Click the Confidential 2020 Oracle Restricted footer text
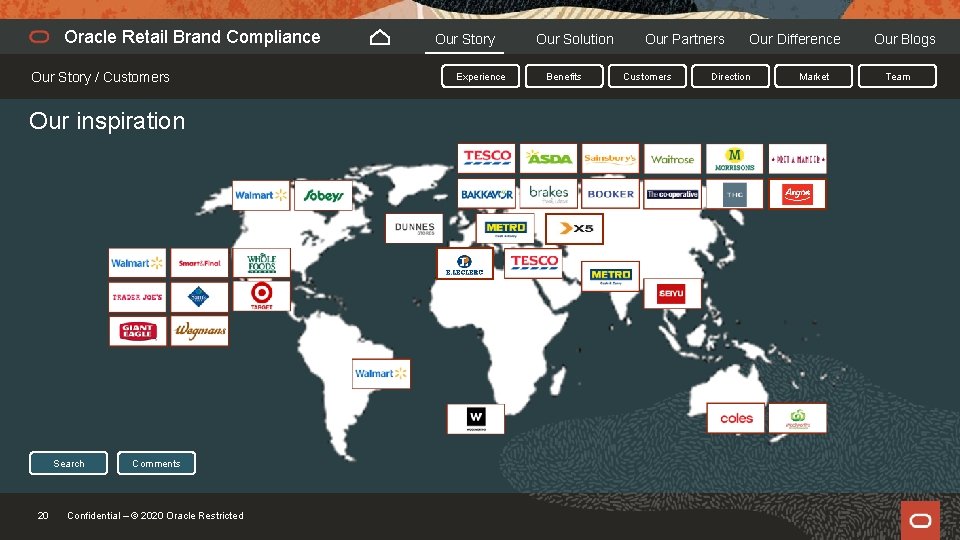The width and height of the screenshot is (960, 540). point(156,516)
